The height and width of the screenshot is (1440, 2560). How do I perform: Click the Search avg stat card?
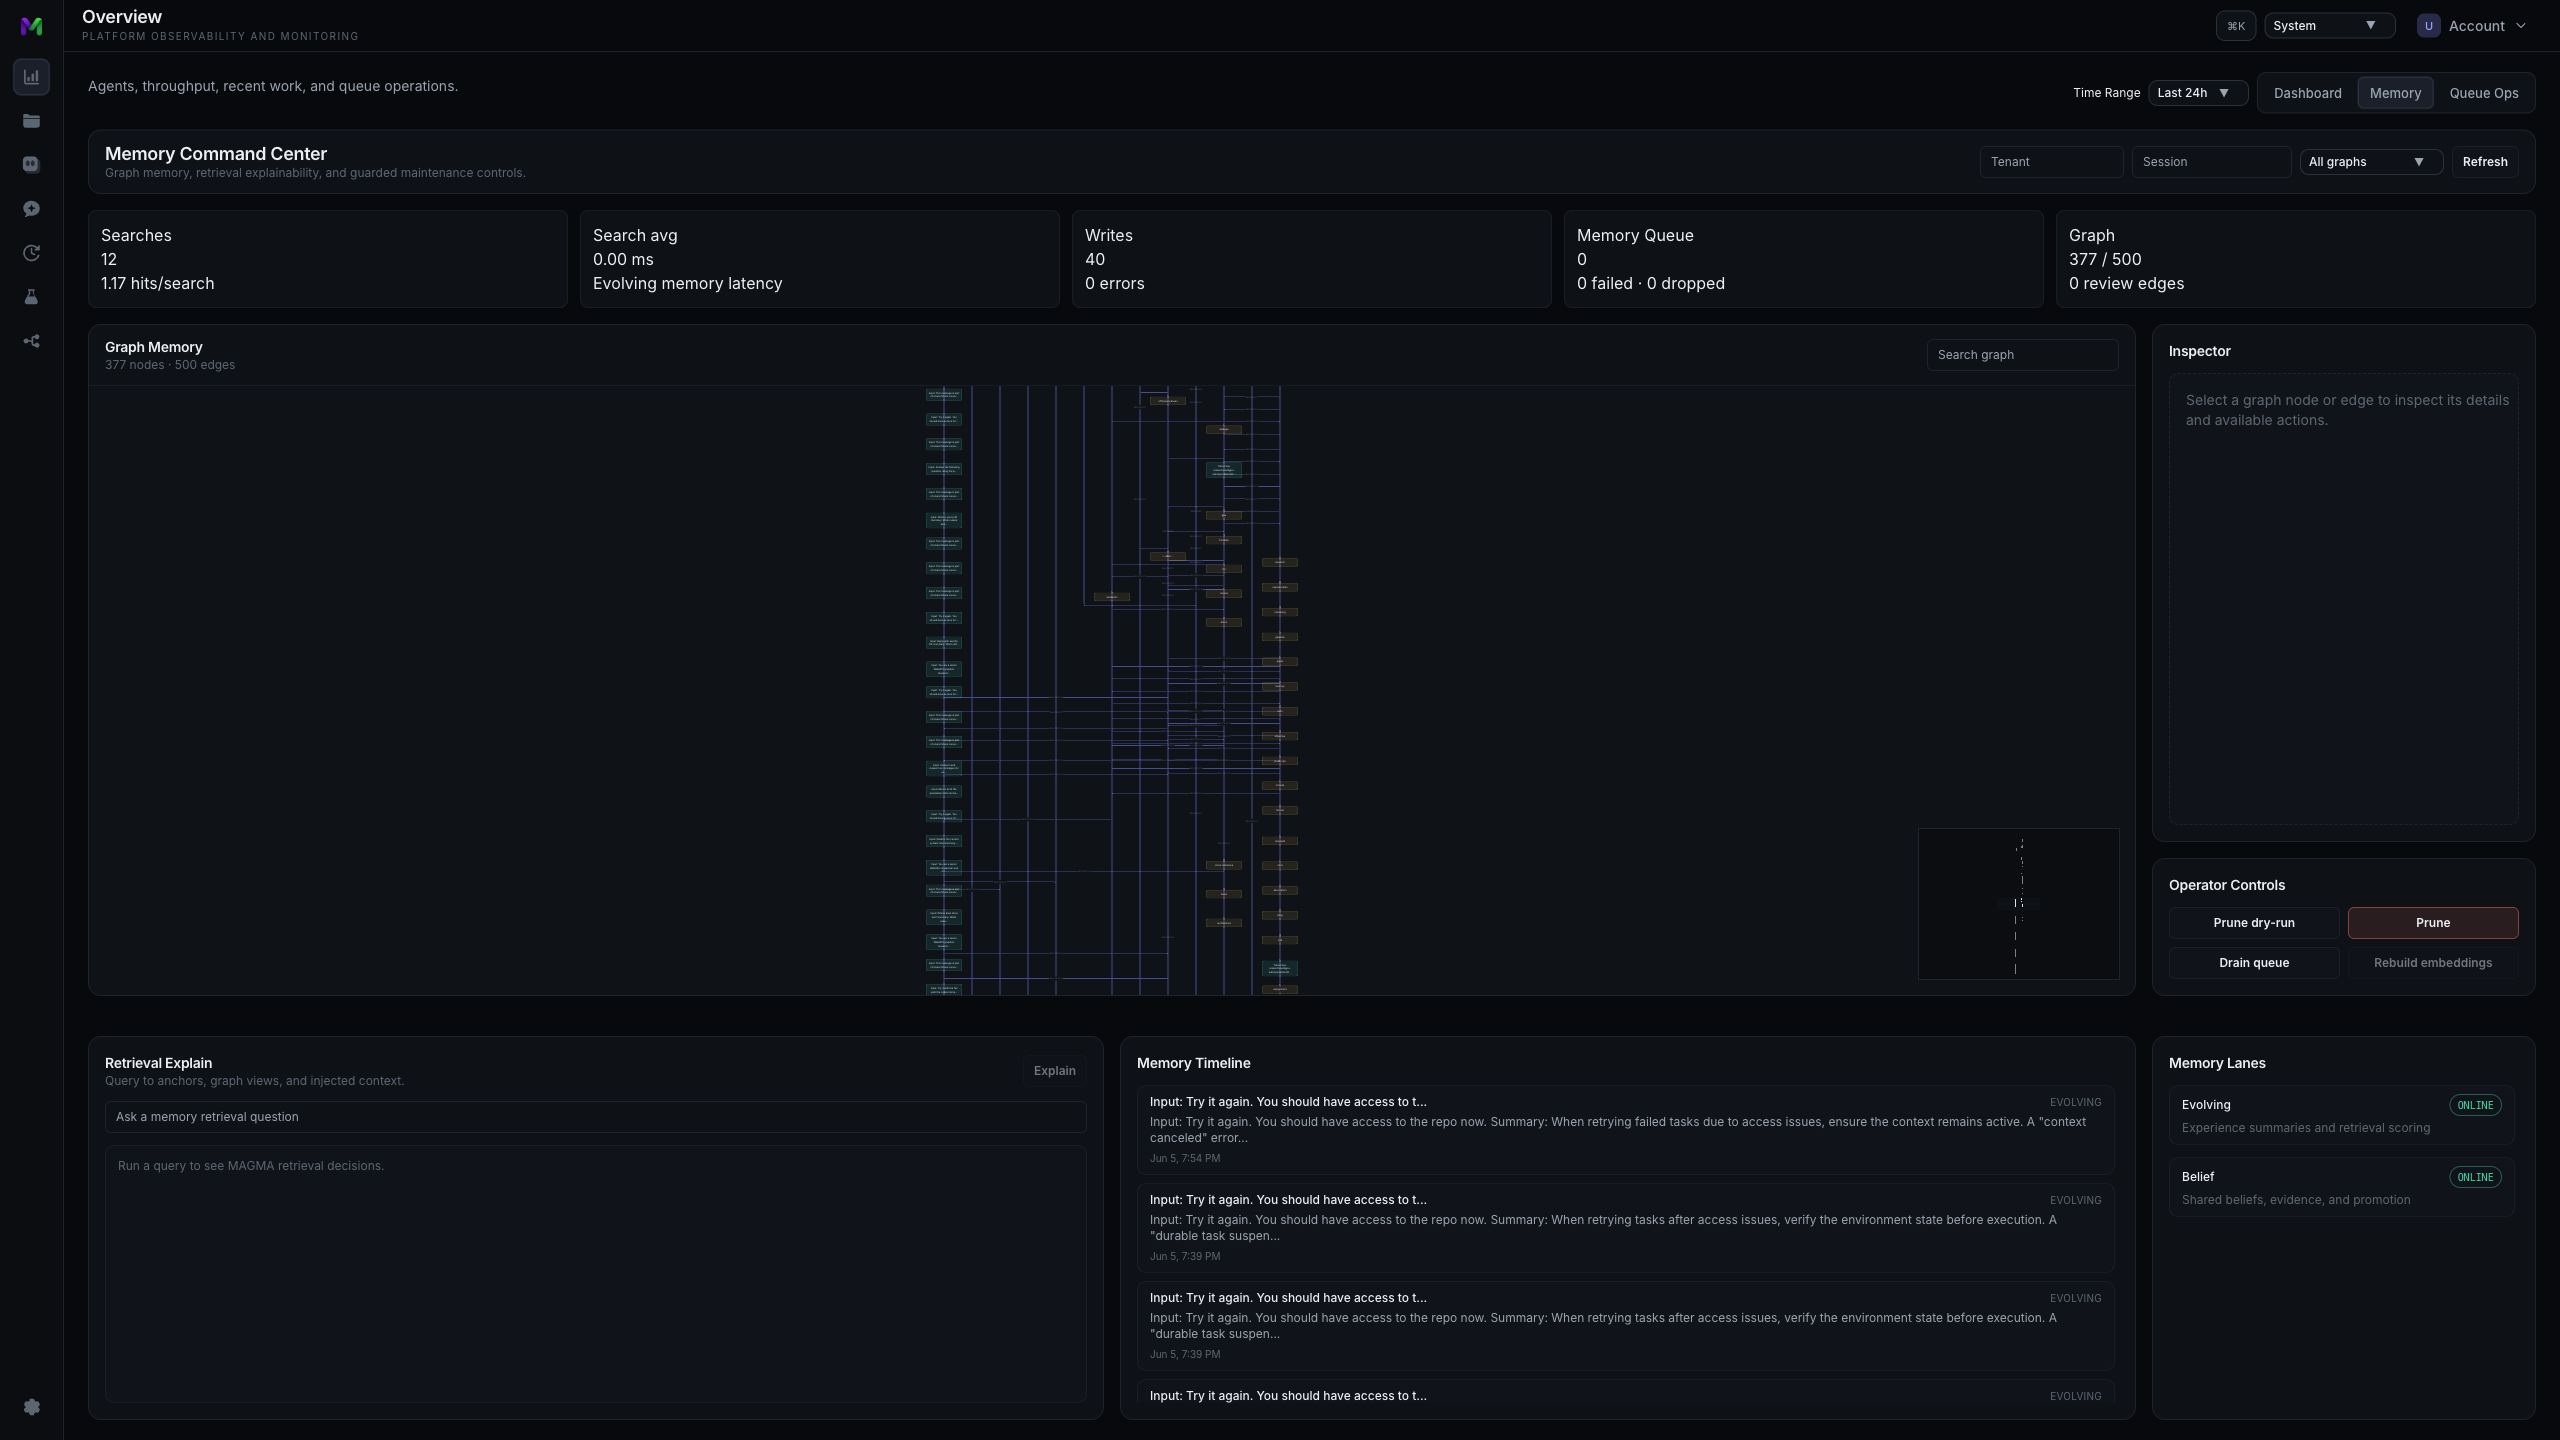[x=819, y=259]
